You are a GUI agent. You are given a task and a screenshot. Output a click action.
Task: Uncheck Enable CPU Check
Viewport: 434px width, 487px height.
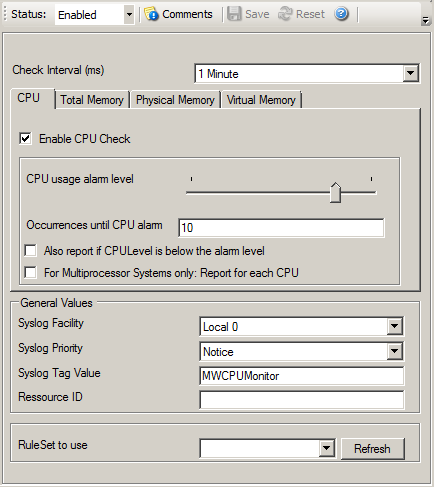26,138
